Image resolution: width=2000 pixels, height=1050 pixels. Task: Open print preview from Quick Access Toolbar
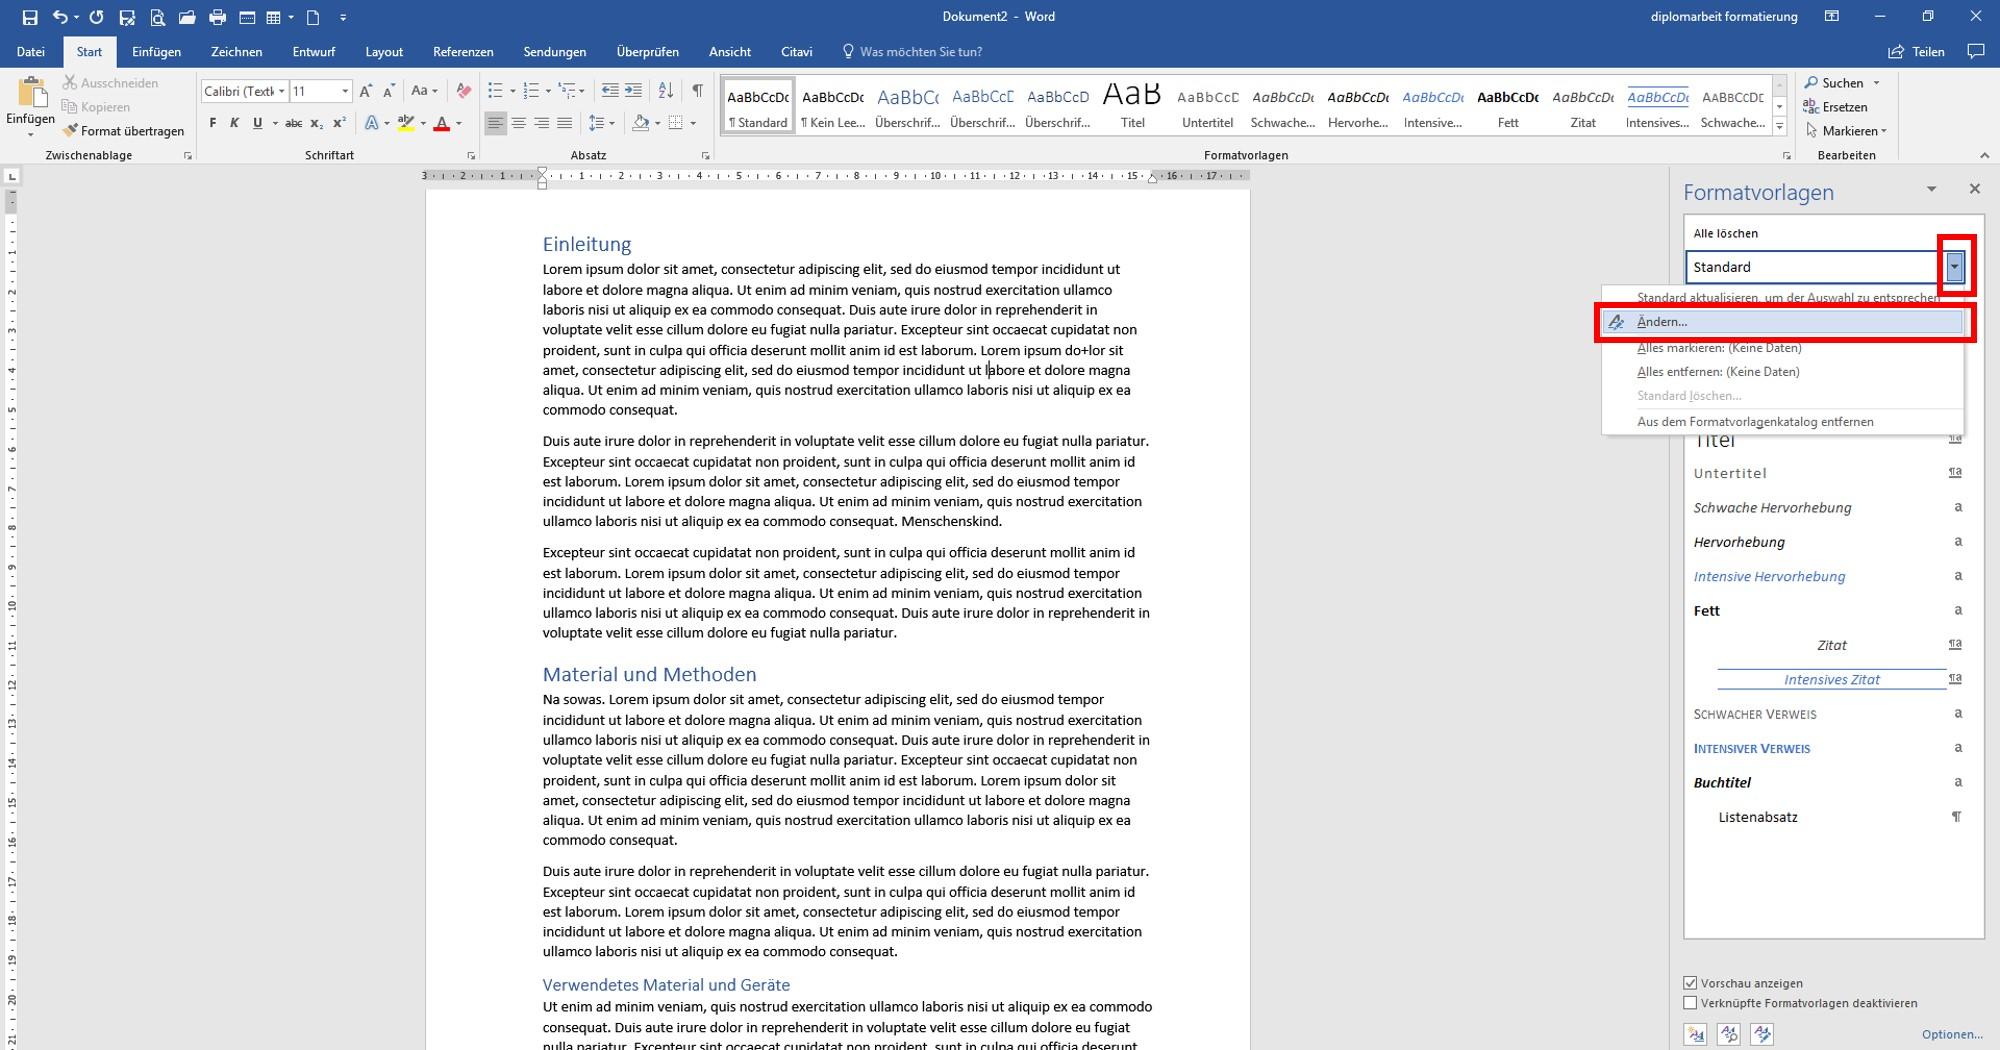tap(157, 16)
